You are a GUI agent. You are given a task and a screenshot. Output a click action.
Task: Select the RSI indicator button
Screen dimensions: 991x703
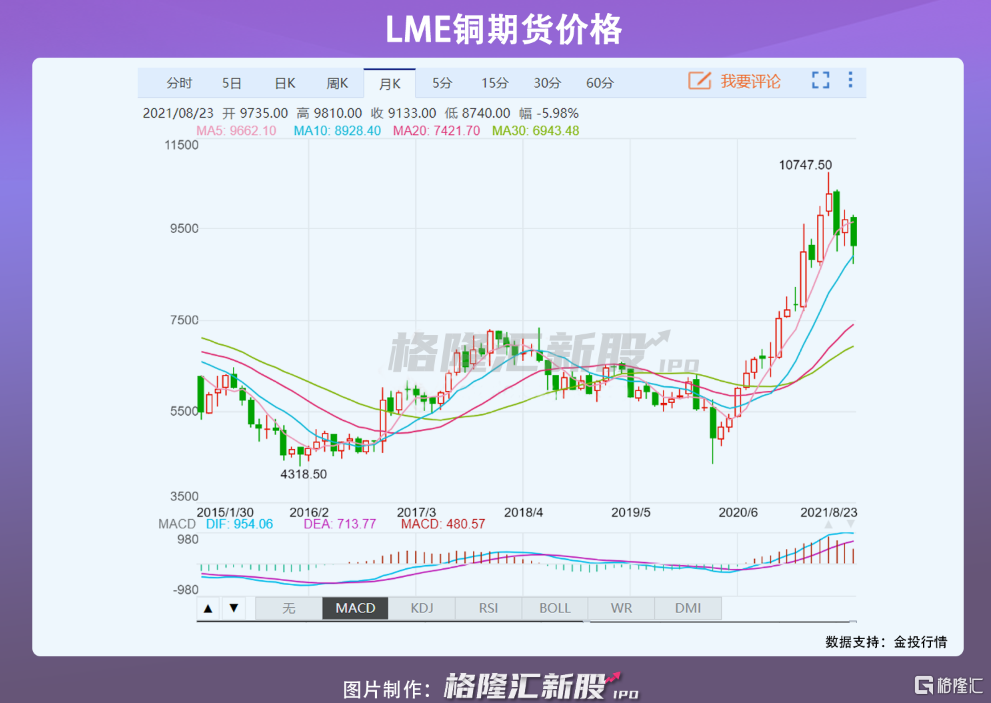[x=488, y=608]
